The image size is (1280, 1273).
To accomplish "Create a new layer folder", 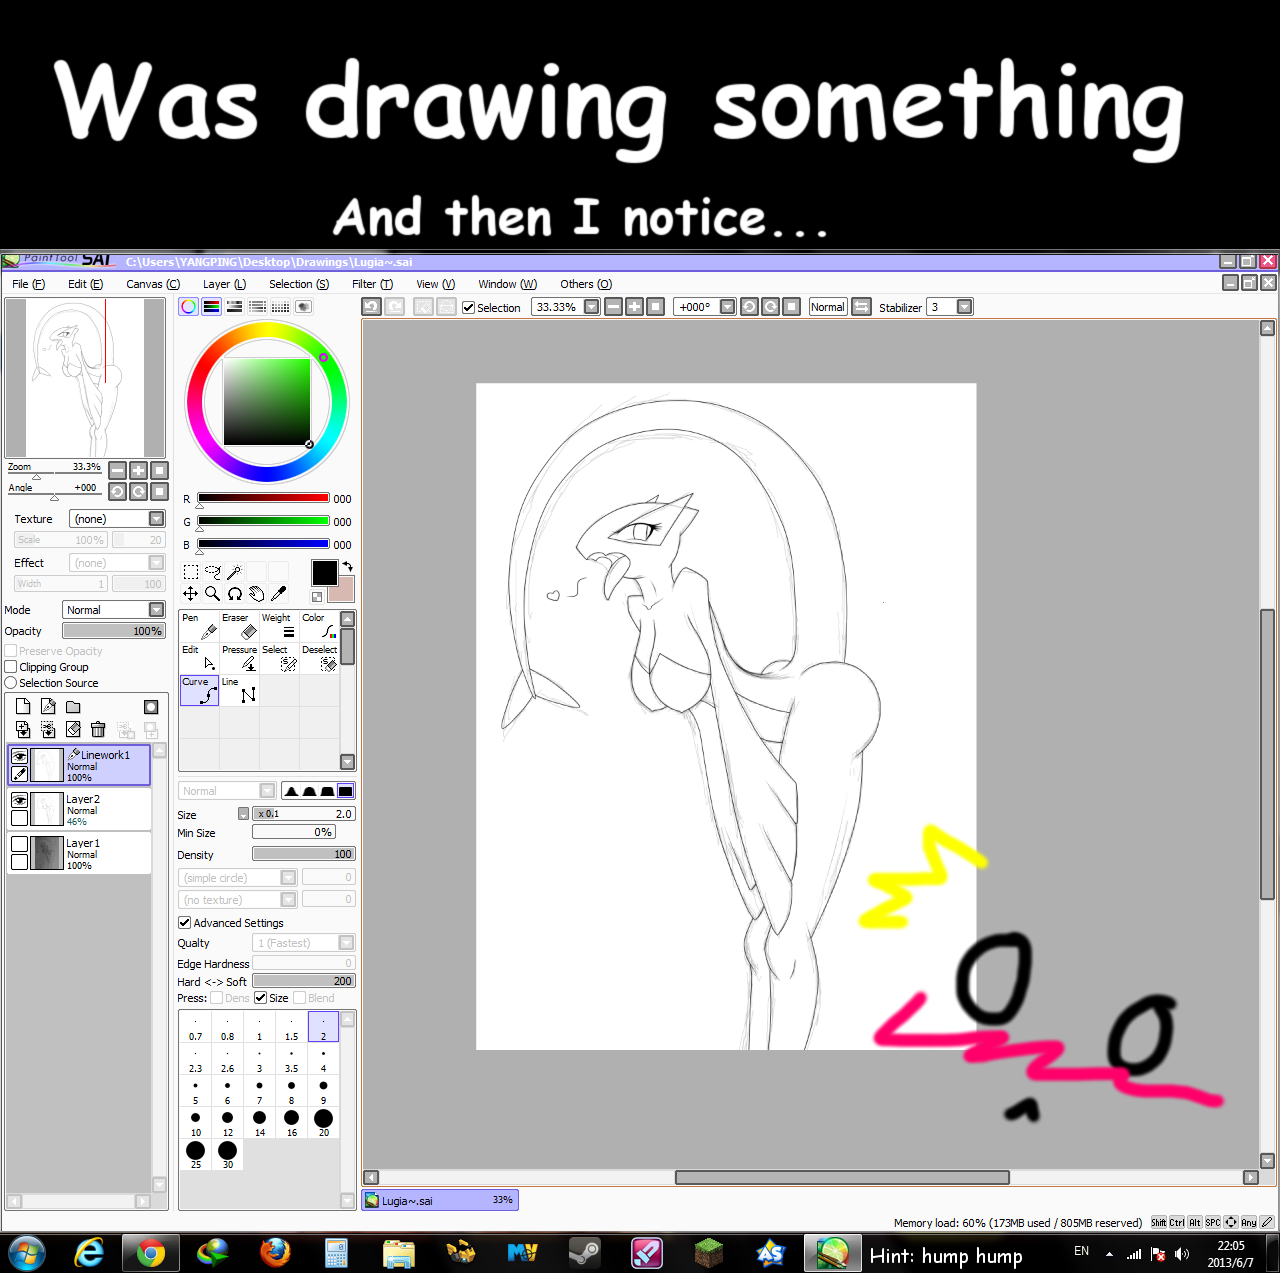I will (73, 707).
